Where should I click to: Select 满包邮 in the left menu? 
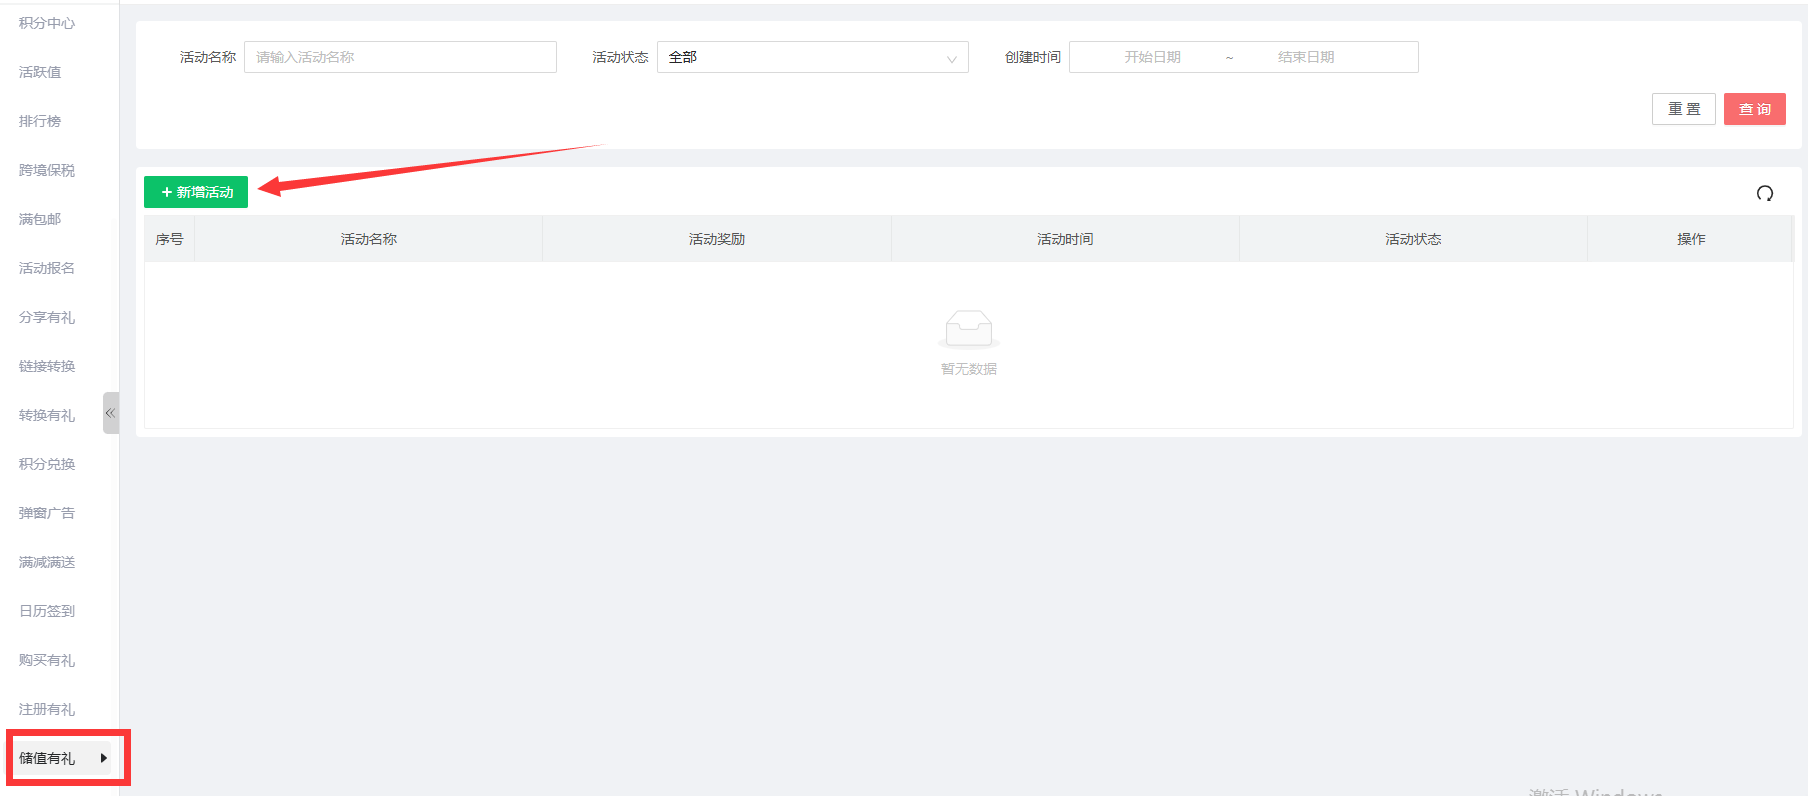40,219
